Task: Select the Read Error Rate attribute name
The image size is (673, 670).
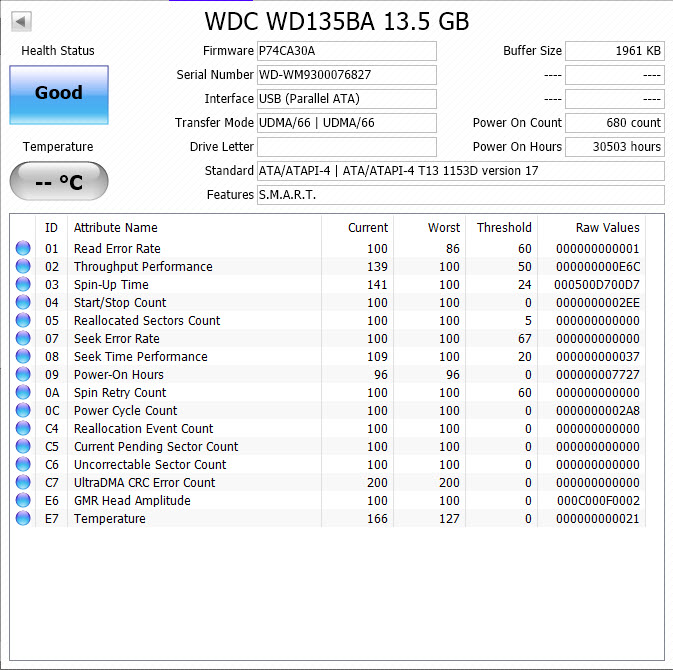Action: [x=117, y=249]
